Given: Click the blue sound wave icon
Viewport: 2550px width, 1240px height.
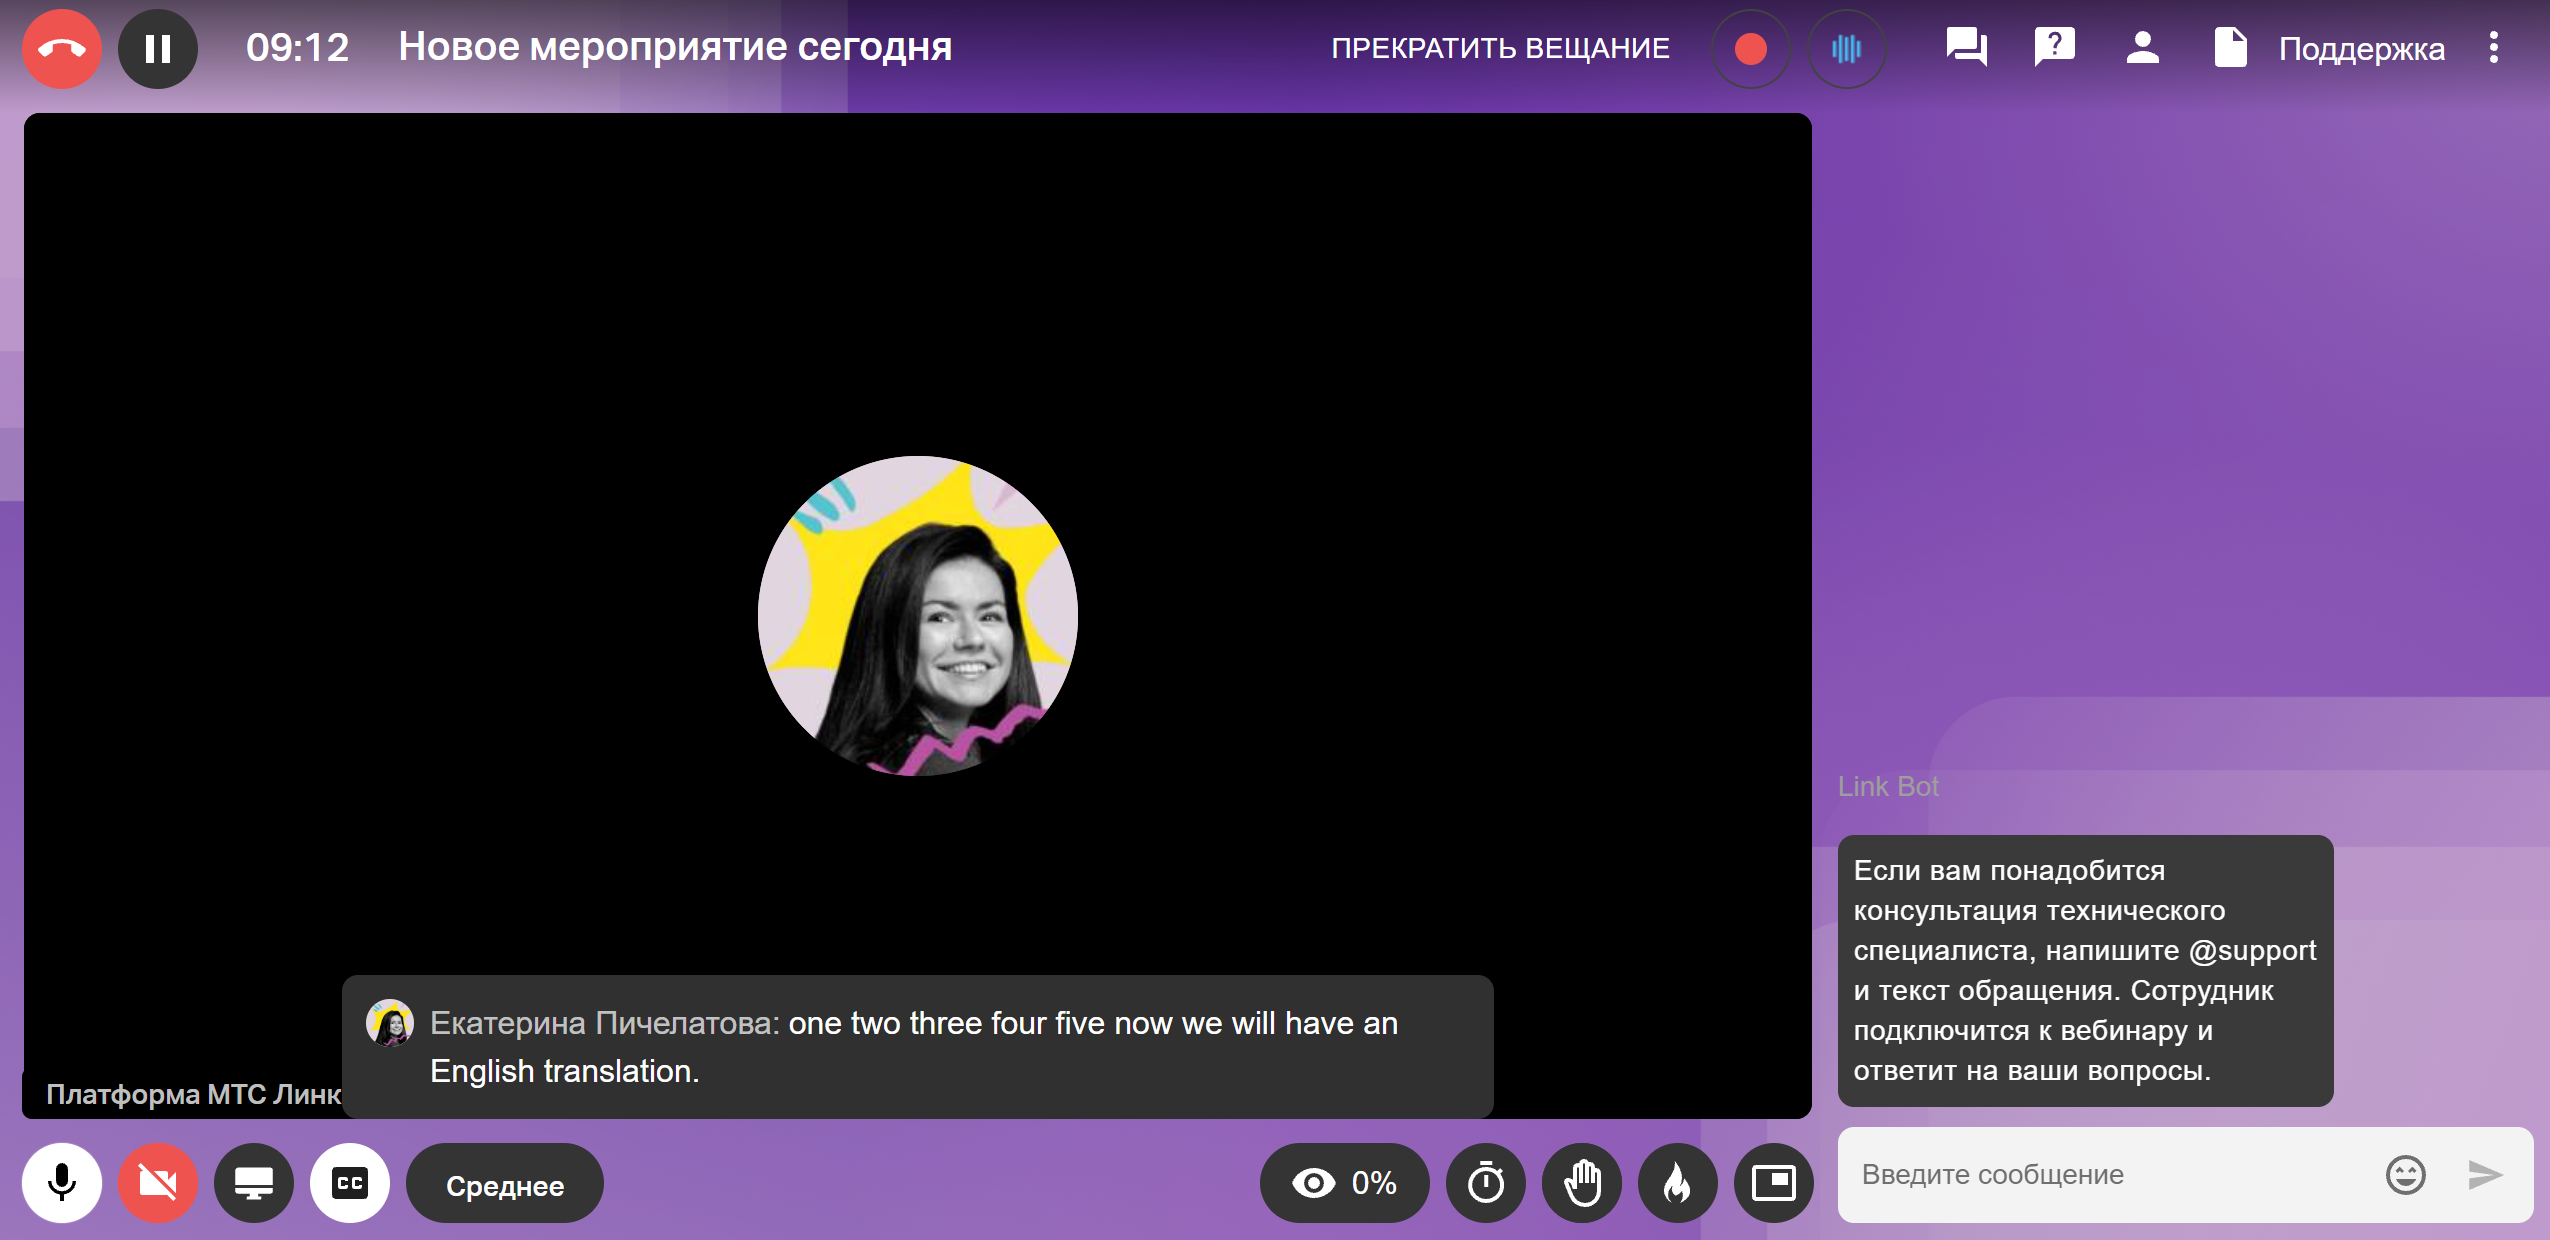Looking at the screenshot, I should [1846, 48].
